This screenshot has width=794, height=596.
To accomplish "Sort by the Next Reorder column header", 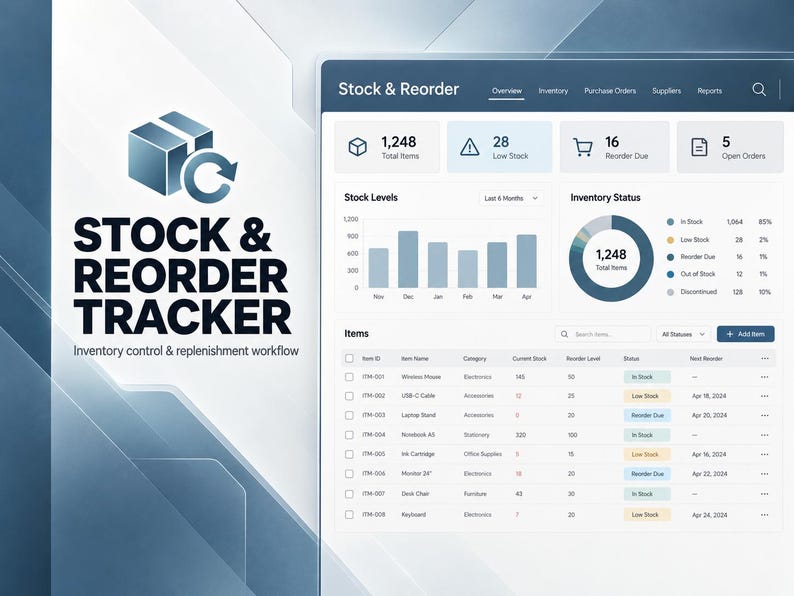I will click(706, 359).
